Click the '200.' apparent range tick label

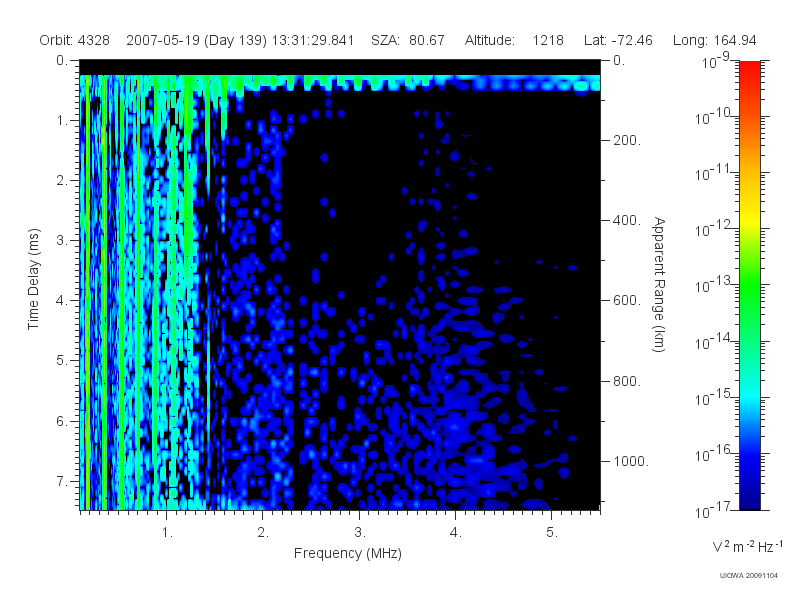pos(627,140)
